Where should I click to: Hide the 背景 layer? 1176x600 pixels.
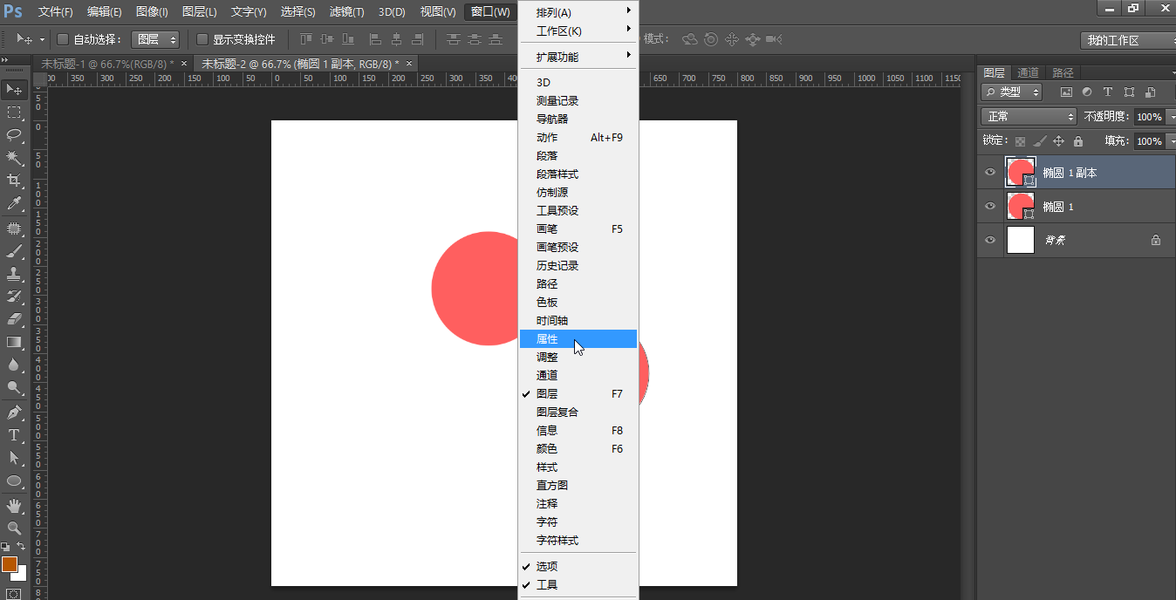pyautogui.click(x=990, y=240)
